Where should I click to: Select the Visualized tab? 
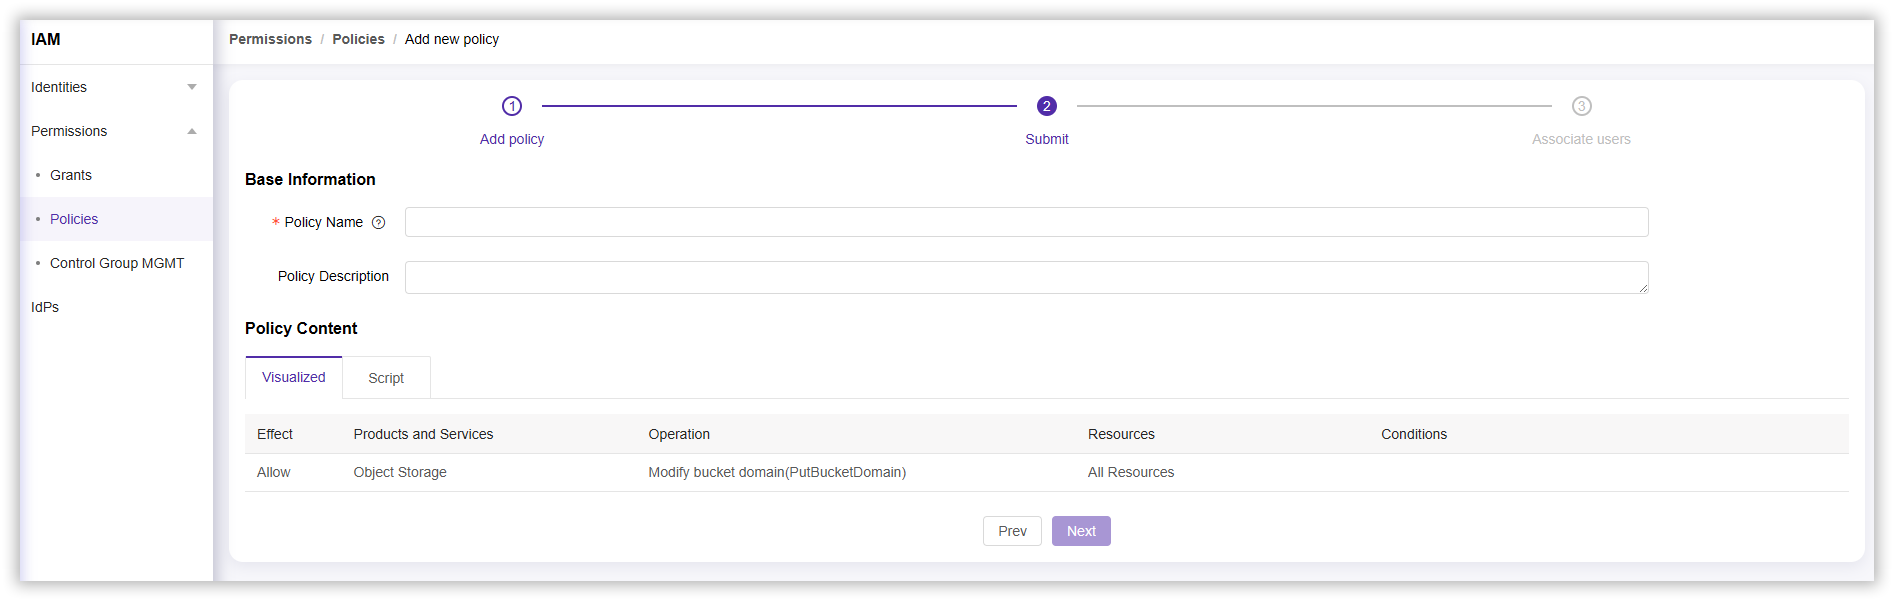[x=294, y=377]
